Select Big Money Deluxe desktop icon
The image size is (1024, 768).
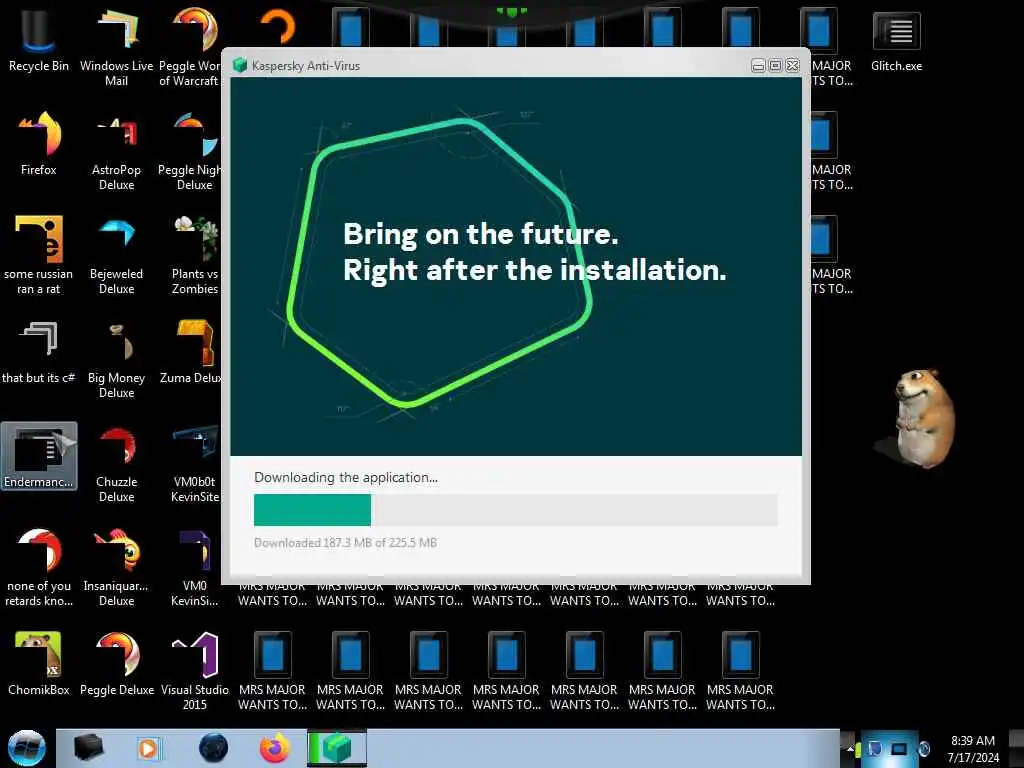point(116,359)
